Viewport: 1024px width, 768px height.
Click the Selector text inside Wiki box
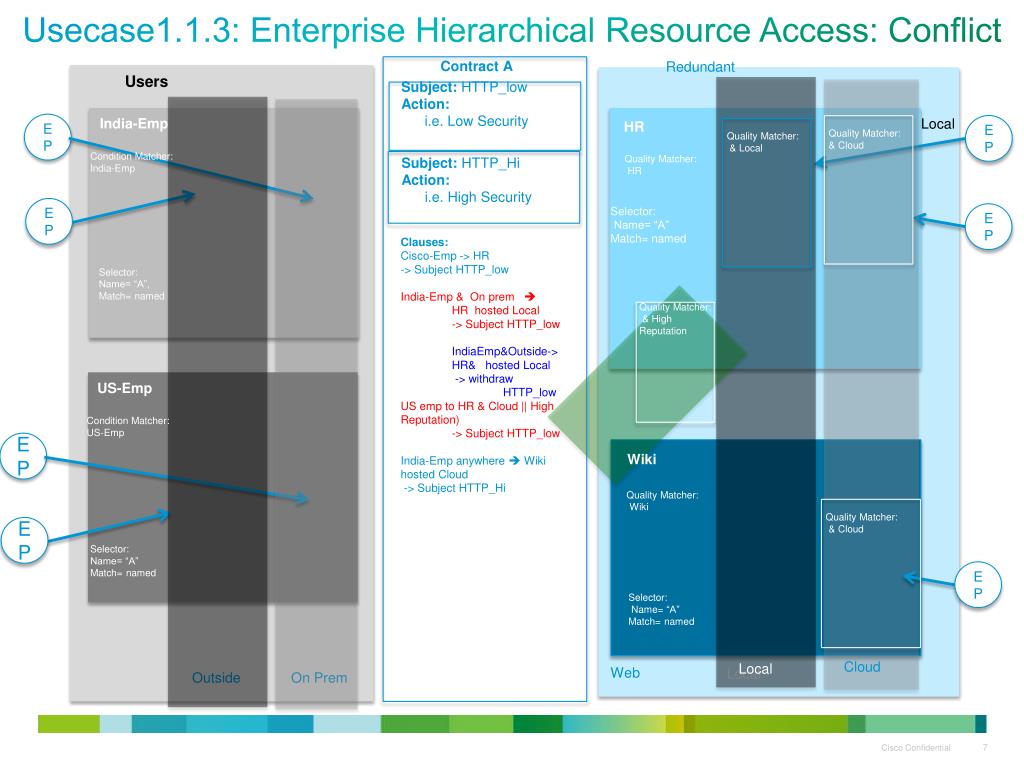coord(661,609)
